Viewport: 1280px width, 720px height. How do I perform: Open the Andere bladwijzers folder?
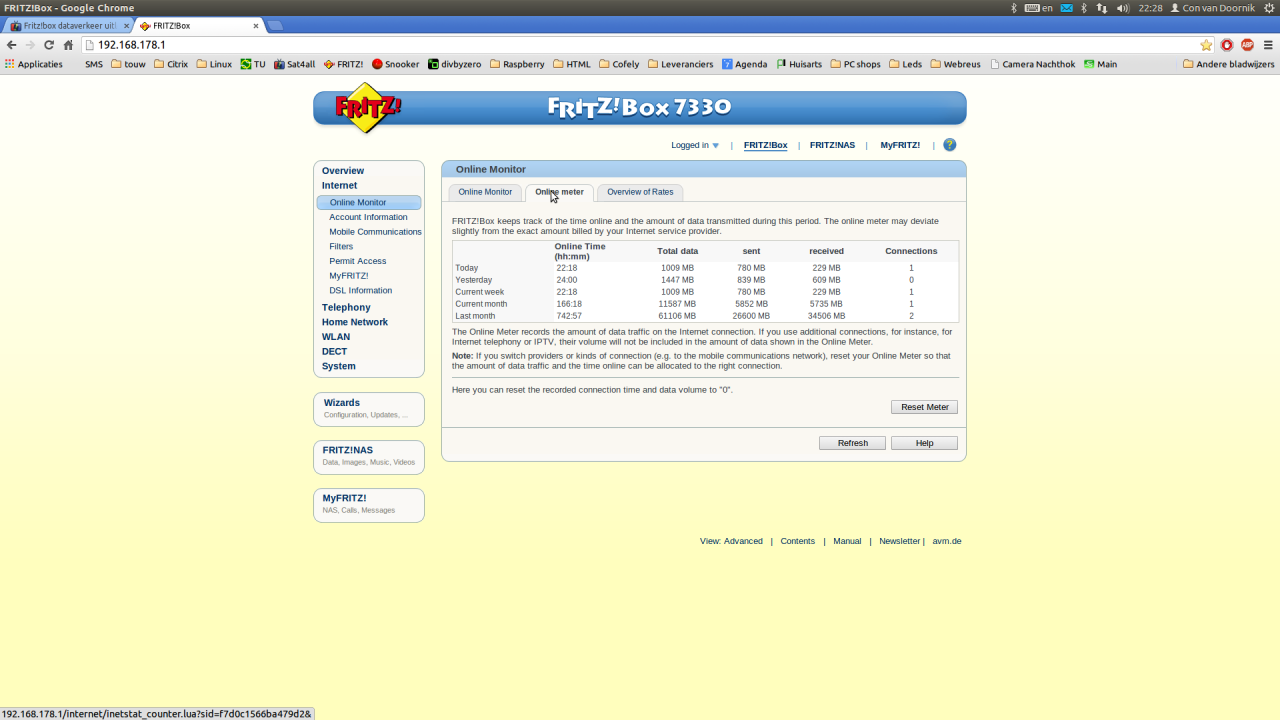pyautogui.click(x=1228, y=64)
